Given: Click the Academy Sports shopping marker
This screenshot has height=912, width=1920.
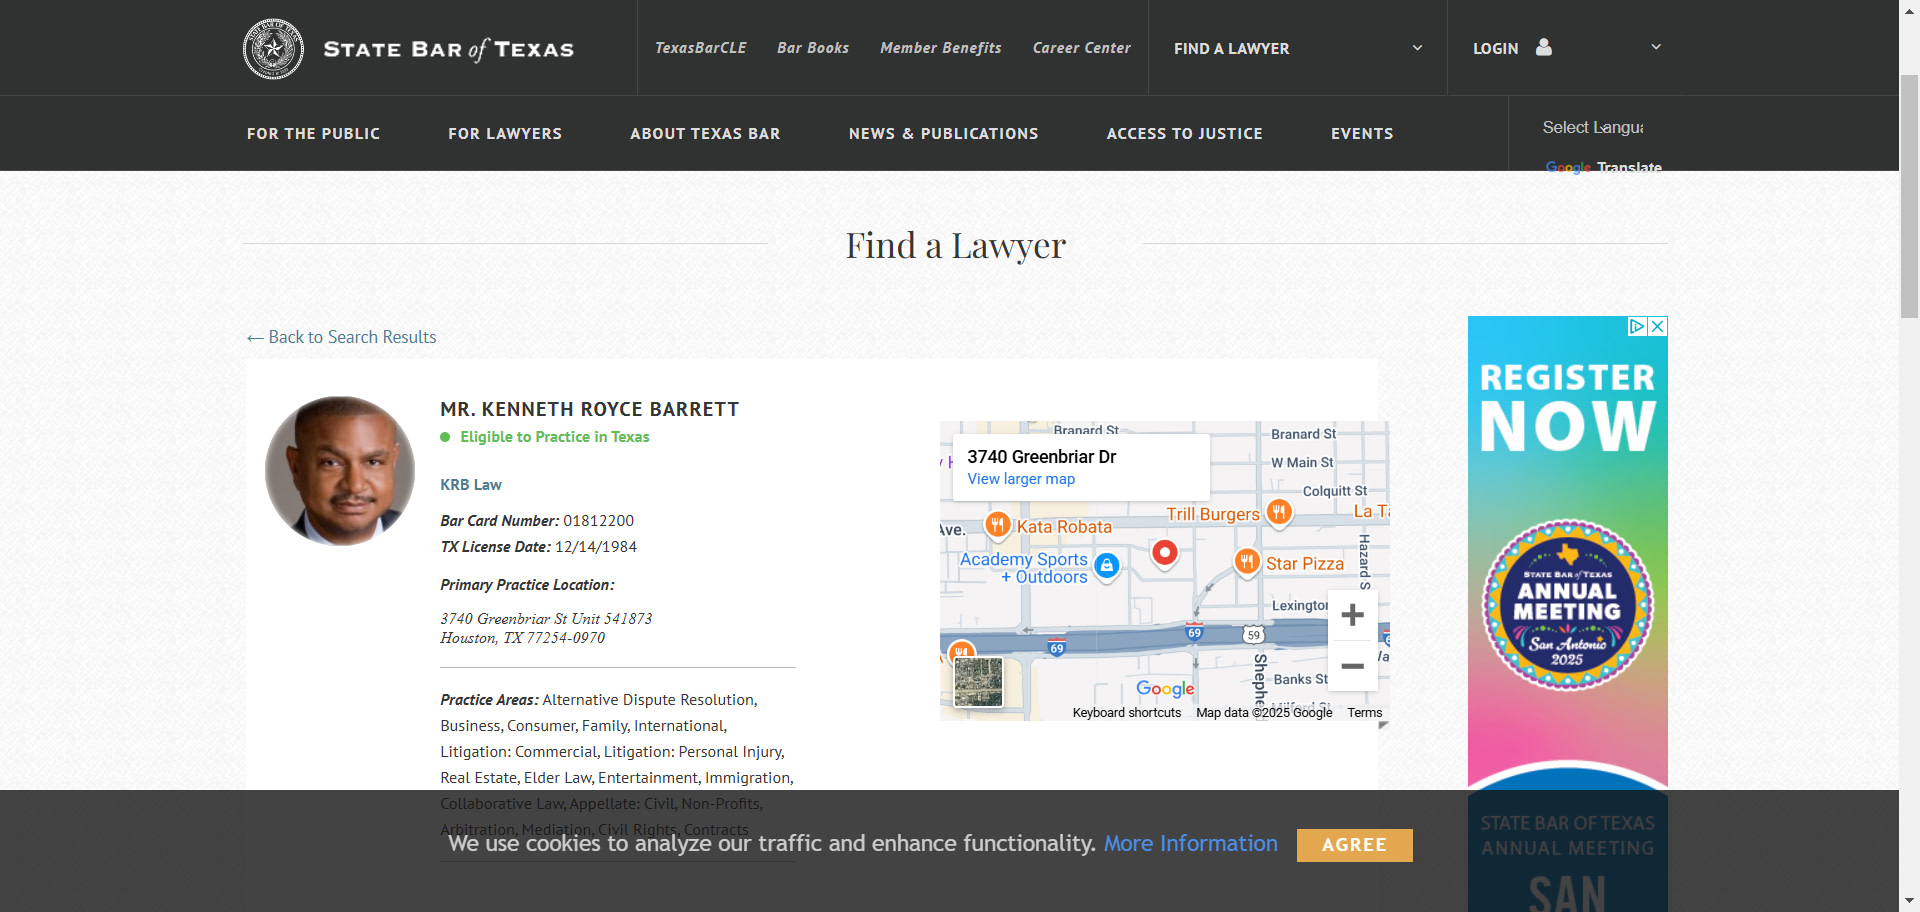Looking at the screenshot, I should [x=1107, y=565].
